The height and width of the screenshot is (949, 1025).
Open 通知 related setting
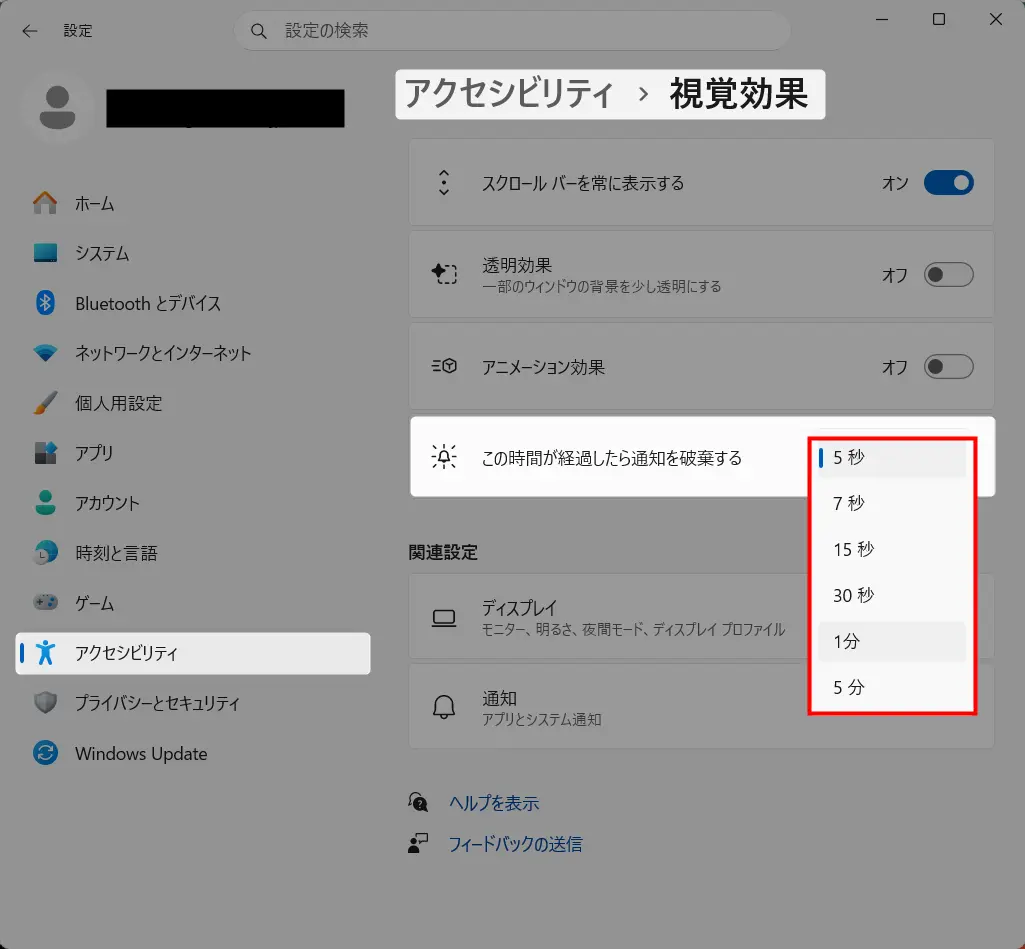701,707
